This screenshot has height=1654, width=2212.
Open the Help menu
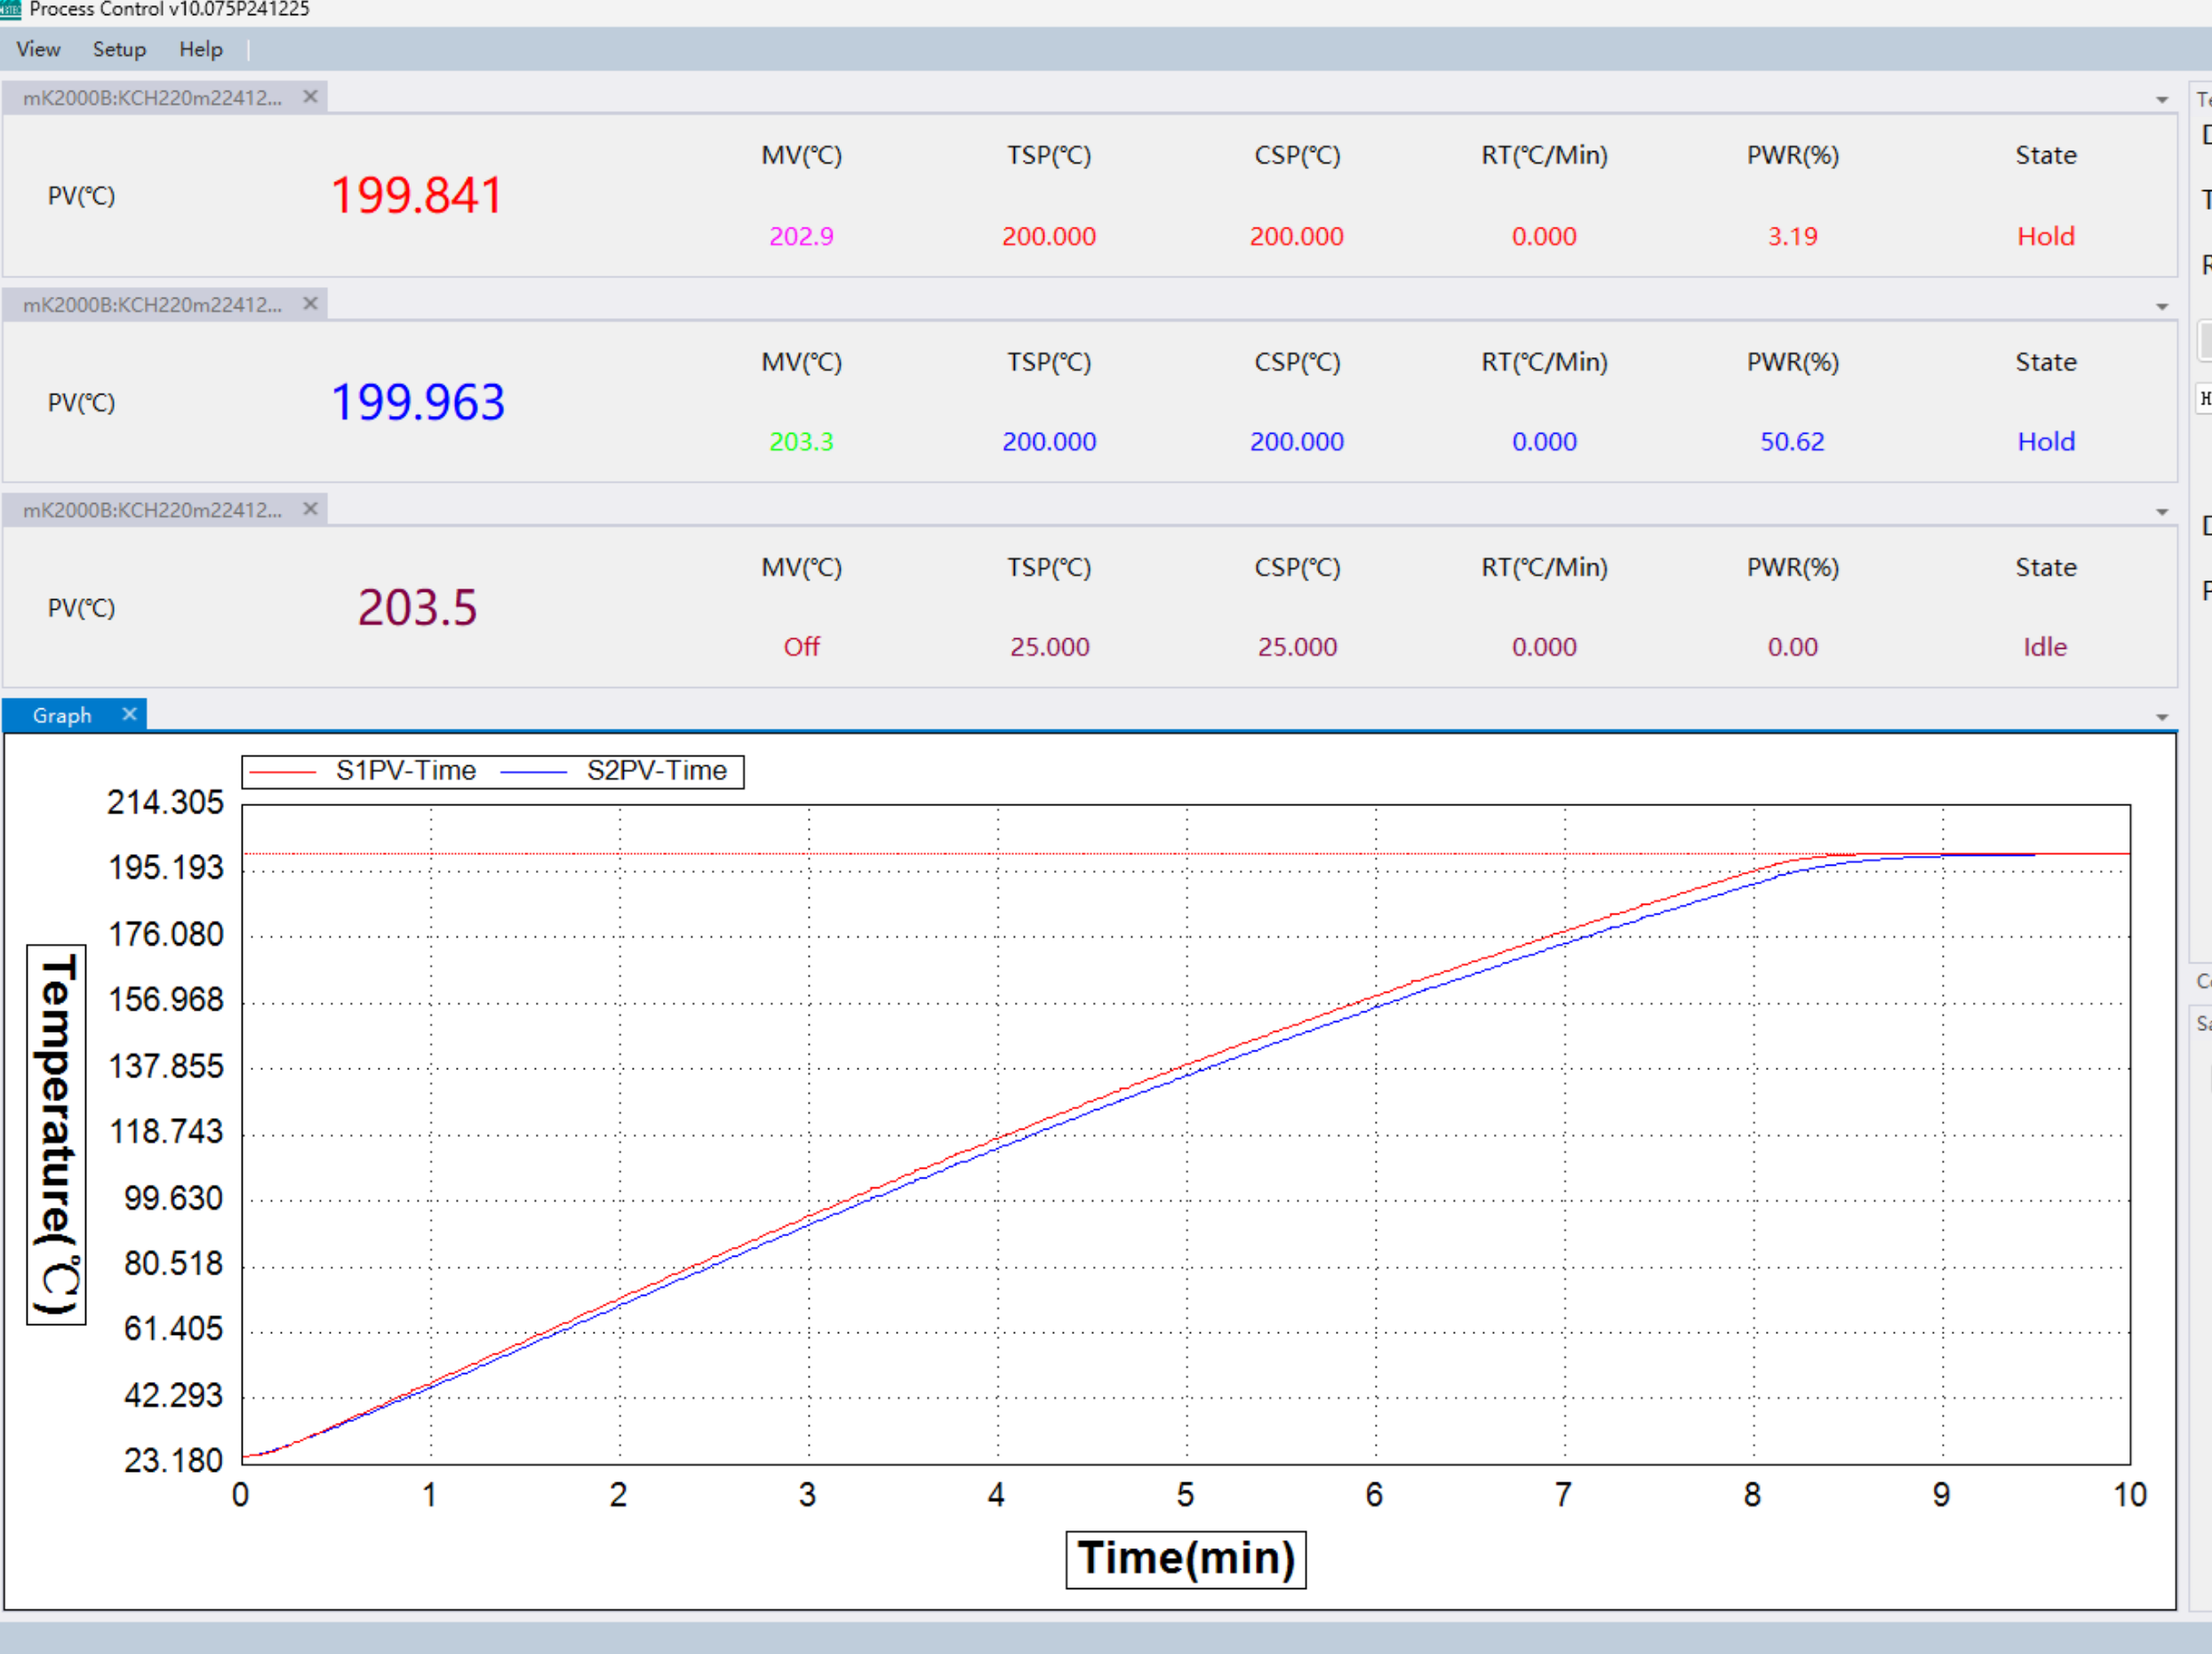click(201, 49)
